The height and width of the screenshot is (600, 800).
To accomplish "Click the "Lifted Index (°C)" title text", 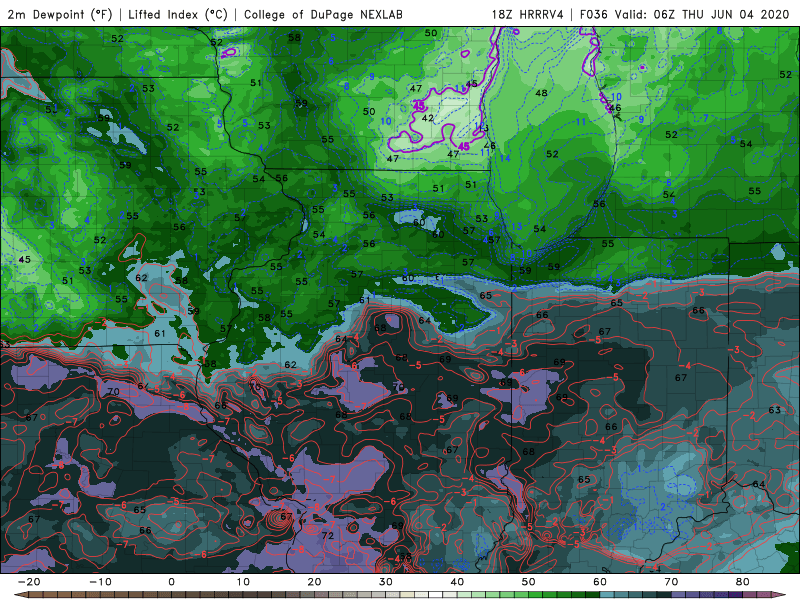I will coord(178,14).
